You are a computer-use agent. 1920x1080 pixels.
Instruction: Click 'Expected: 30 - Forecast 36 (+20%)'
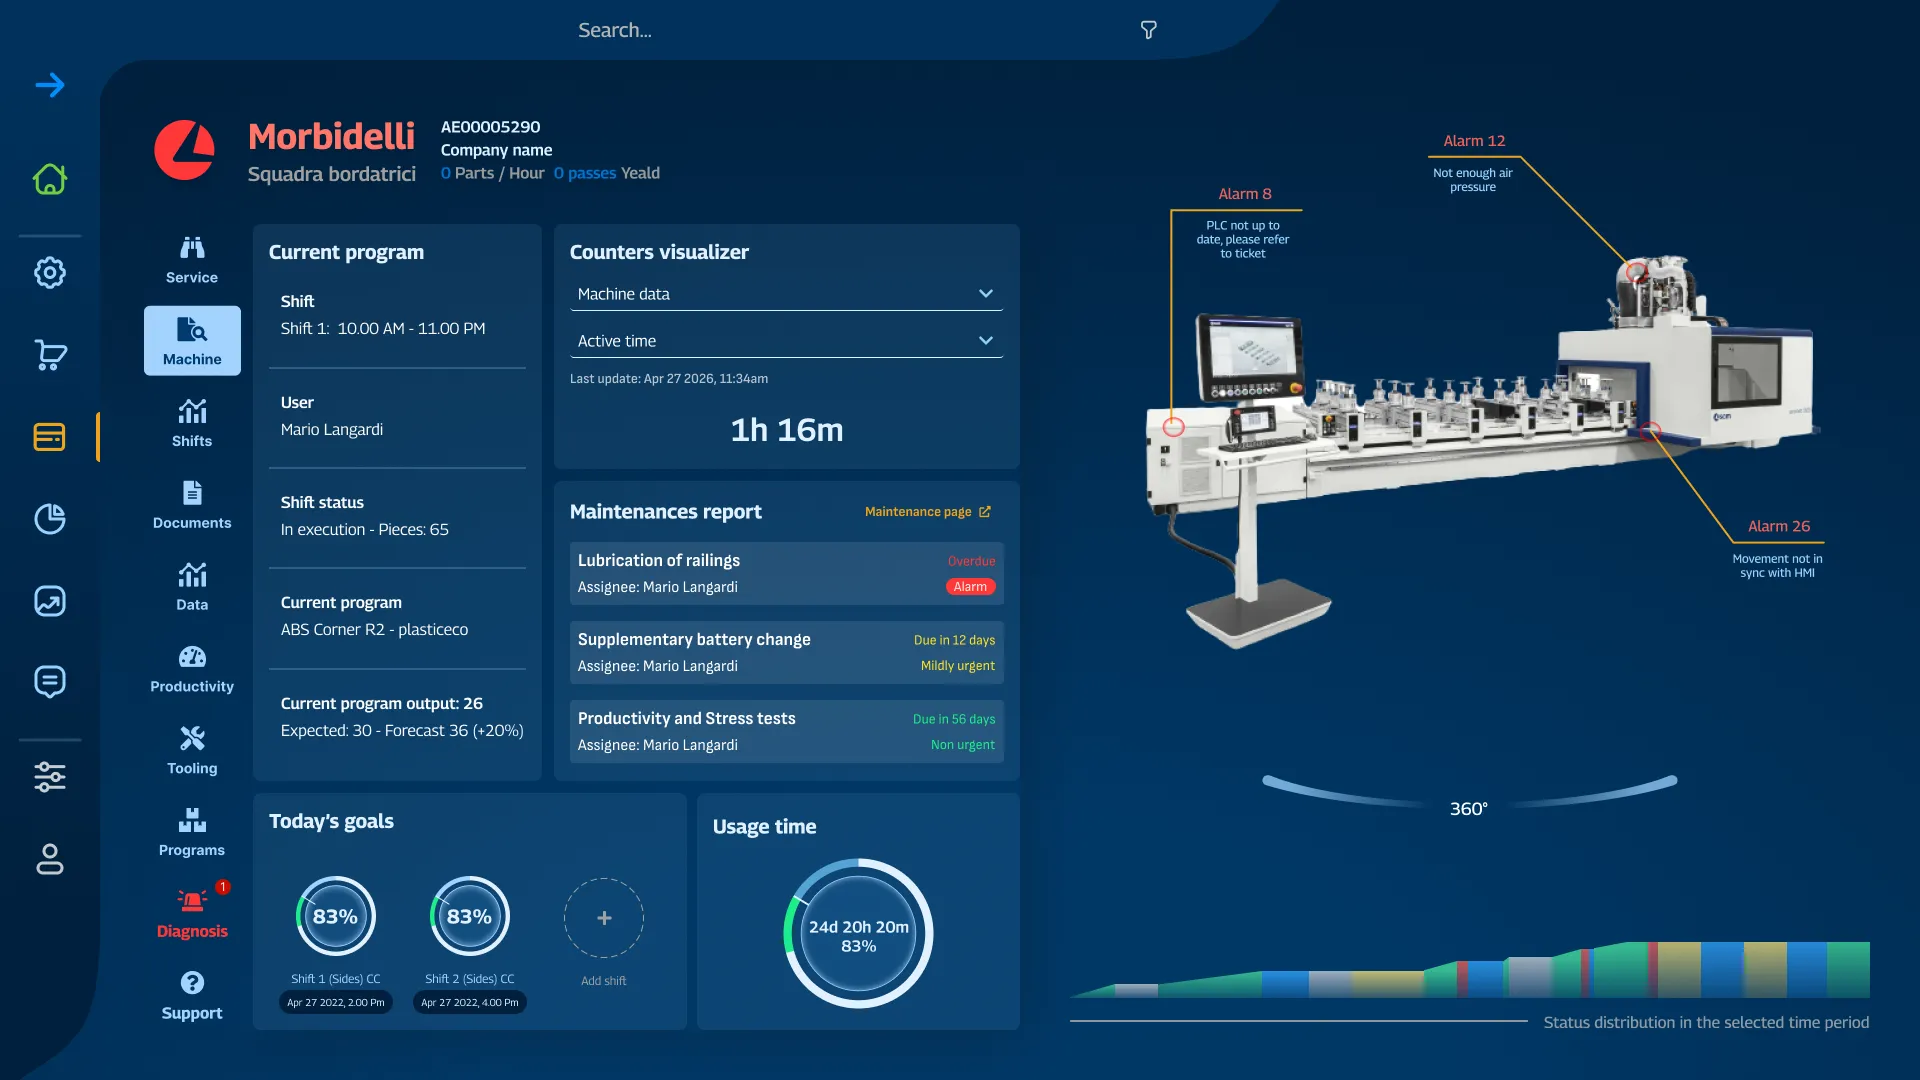[402, 731]
